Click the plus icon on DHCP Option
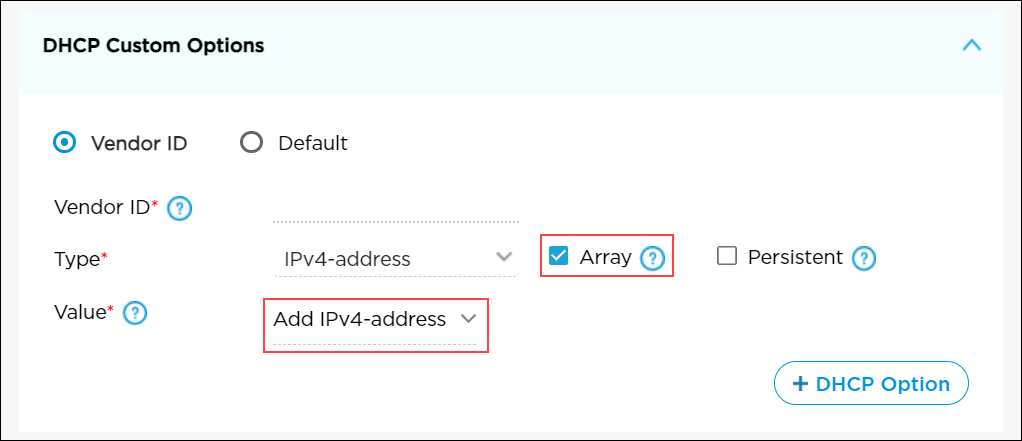This screenshot has width=1022, height=441. click(800, 384)
